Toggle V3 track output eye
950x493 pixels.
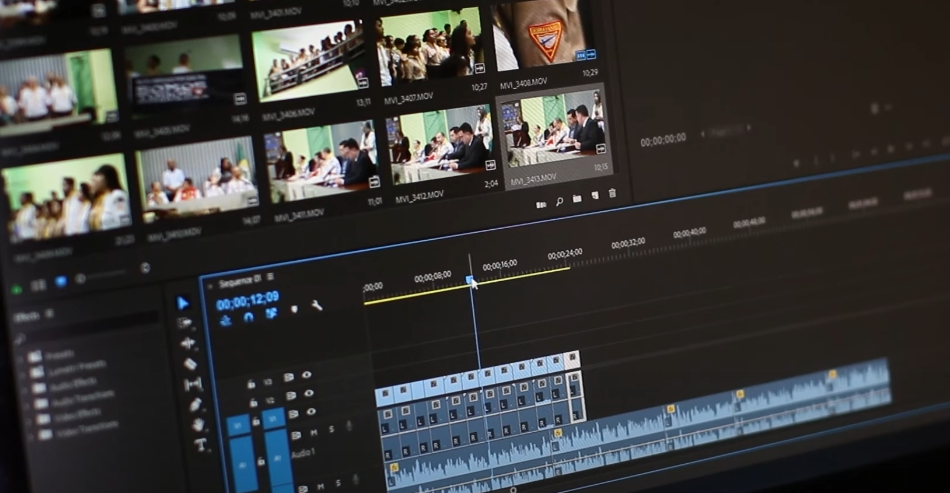point(307,375)
